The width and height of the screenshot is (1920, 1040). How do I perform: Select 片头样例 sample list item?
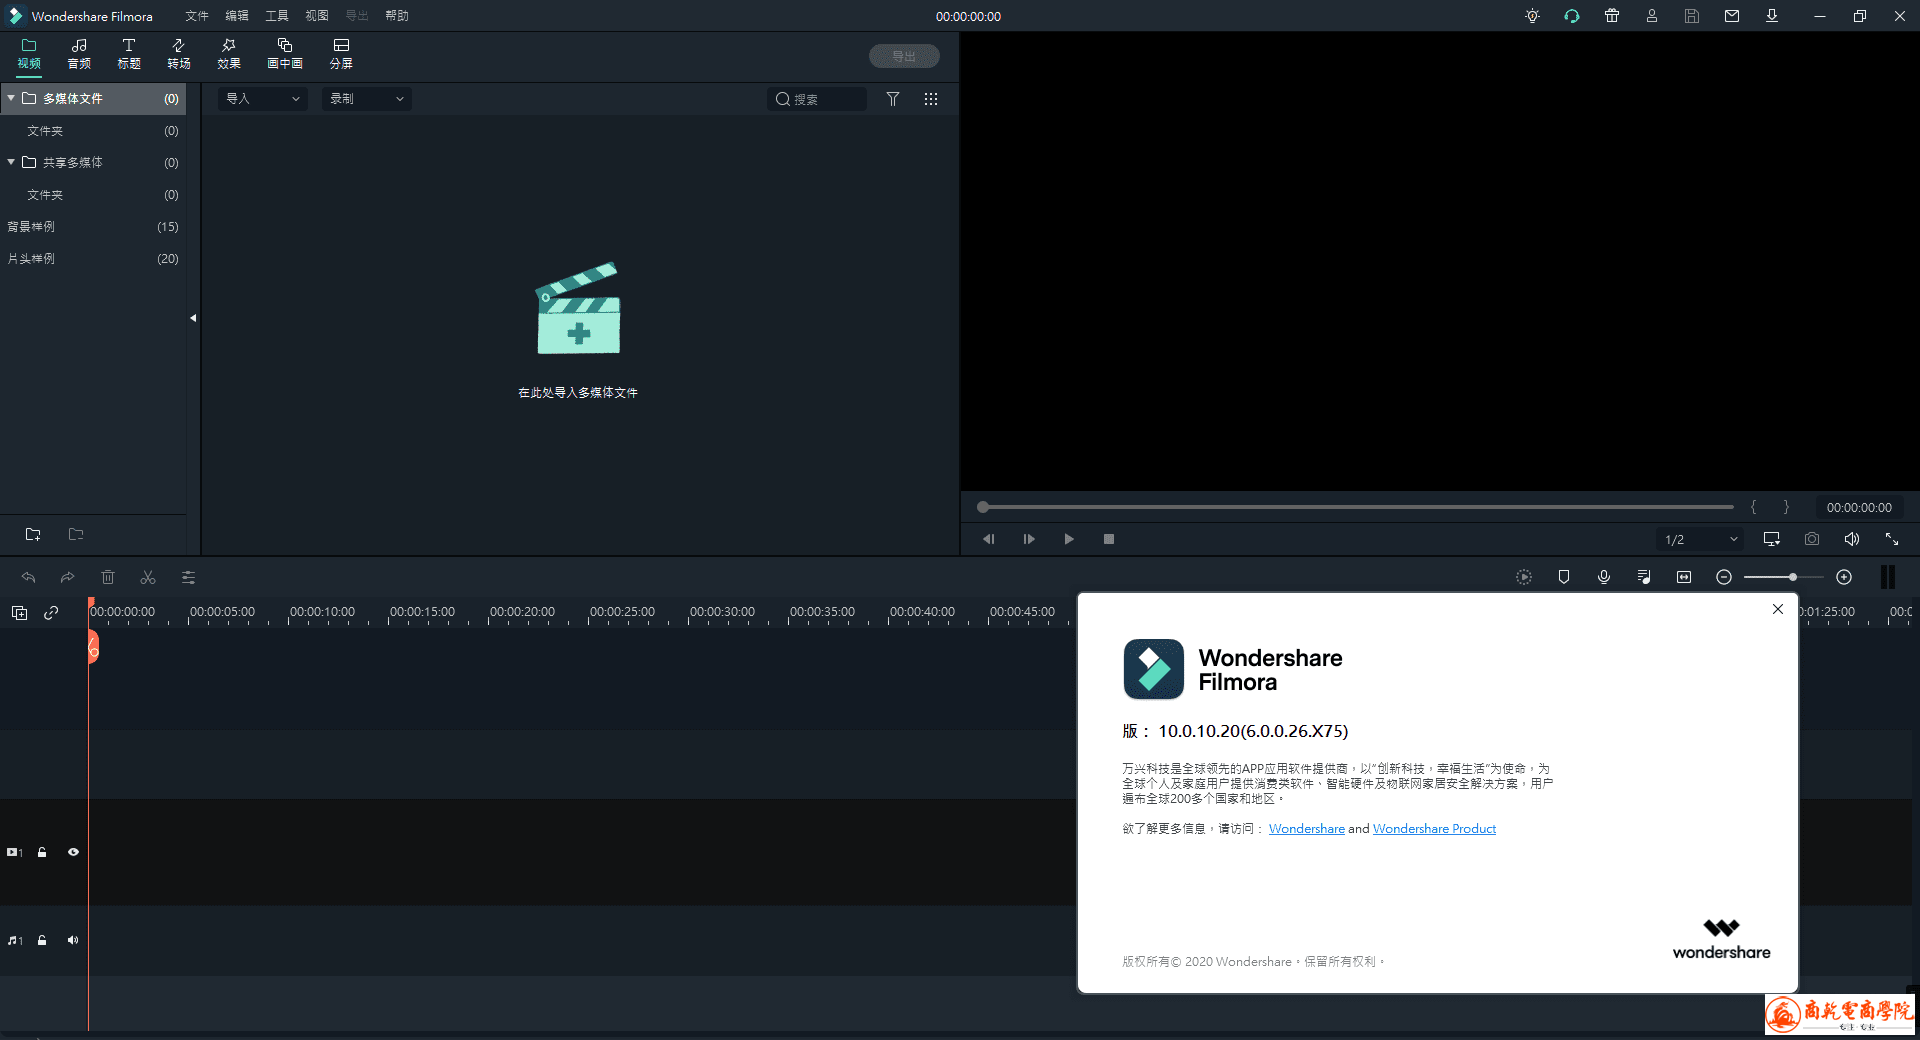click(x=93, y=259)
